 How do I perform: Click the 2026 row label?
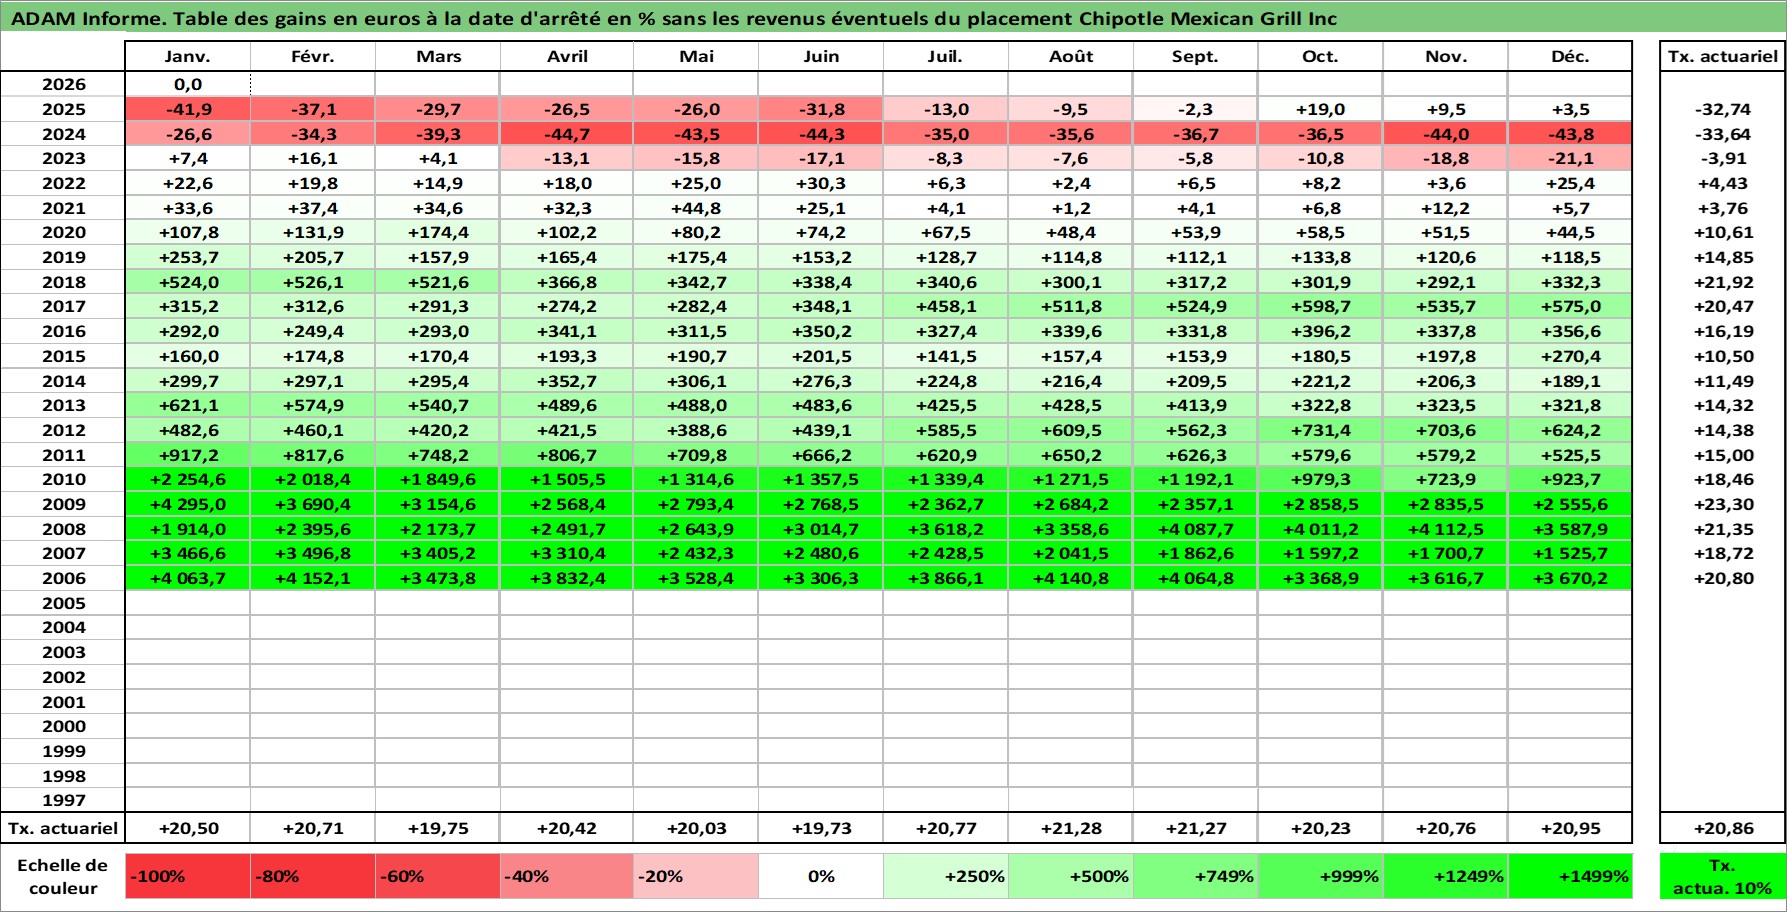(63, 85)
